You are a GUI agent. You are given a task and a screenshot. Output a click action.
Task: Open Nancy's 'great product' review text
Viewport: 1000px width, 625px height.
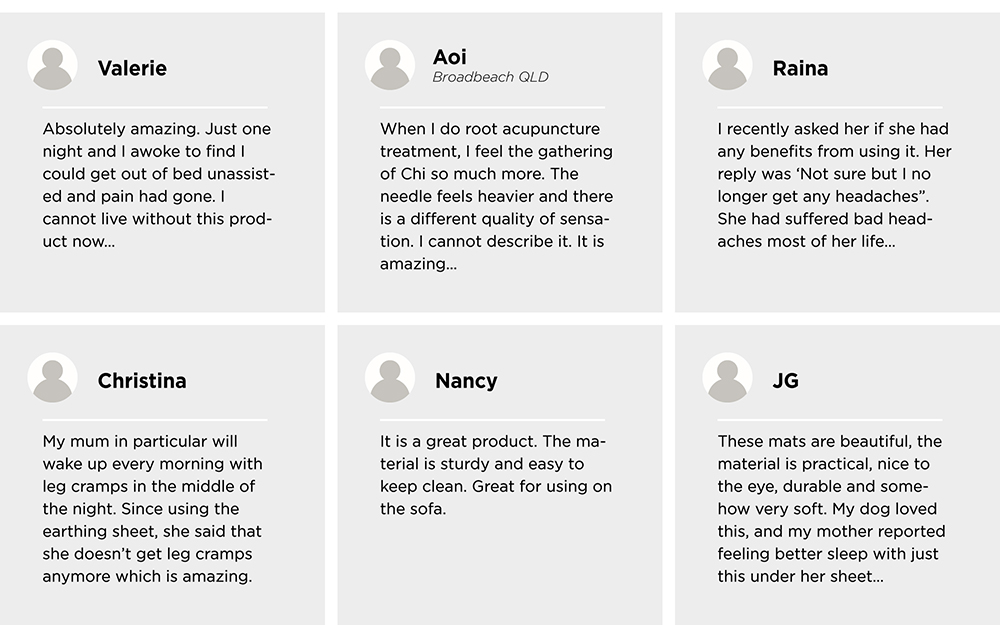496,475
